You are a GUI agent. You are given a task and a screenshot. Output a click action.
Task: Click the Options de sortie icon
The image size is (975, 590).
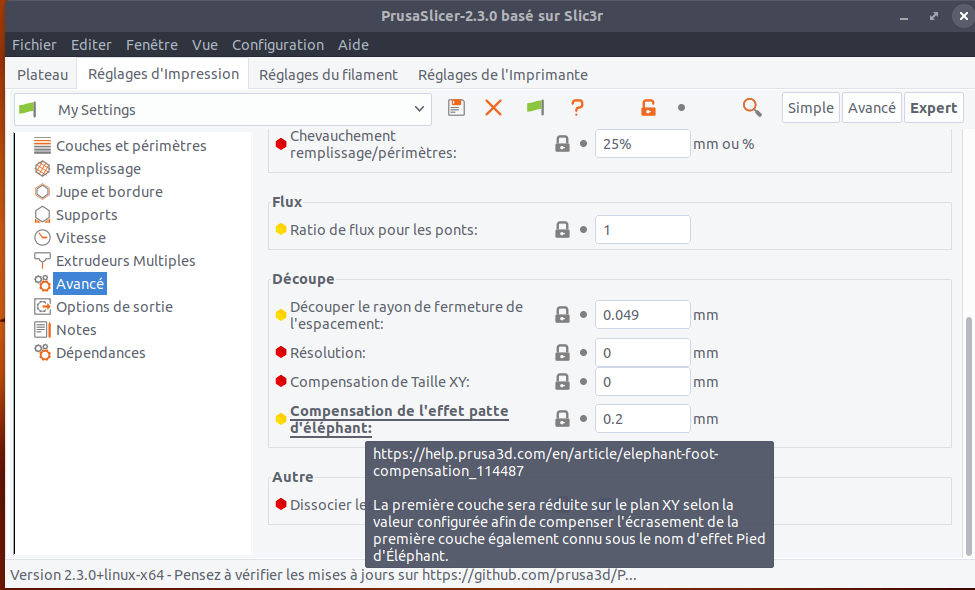(x=42, y=307)
